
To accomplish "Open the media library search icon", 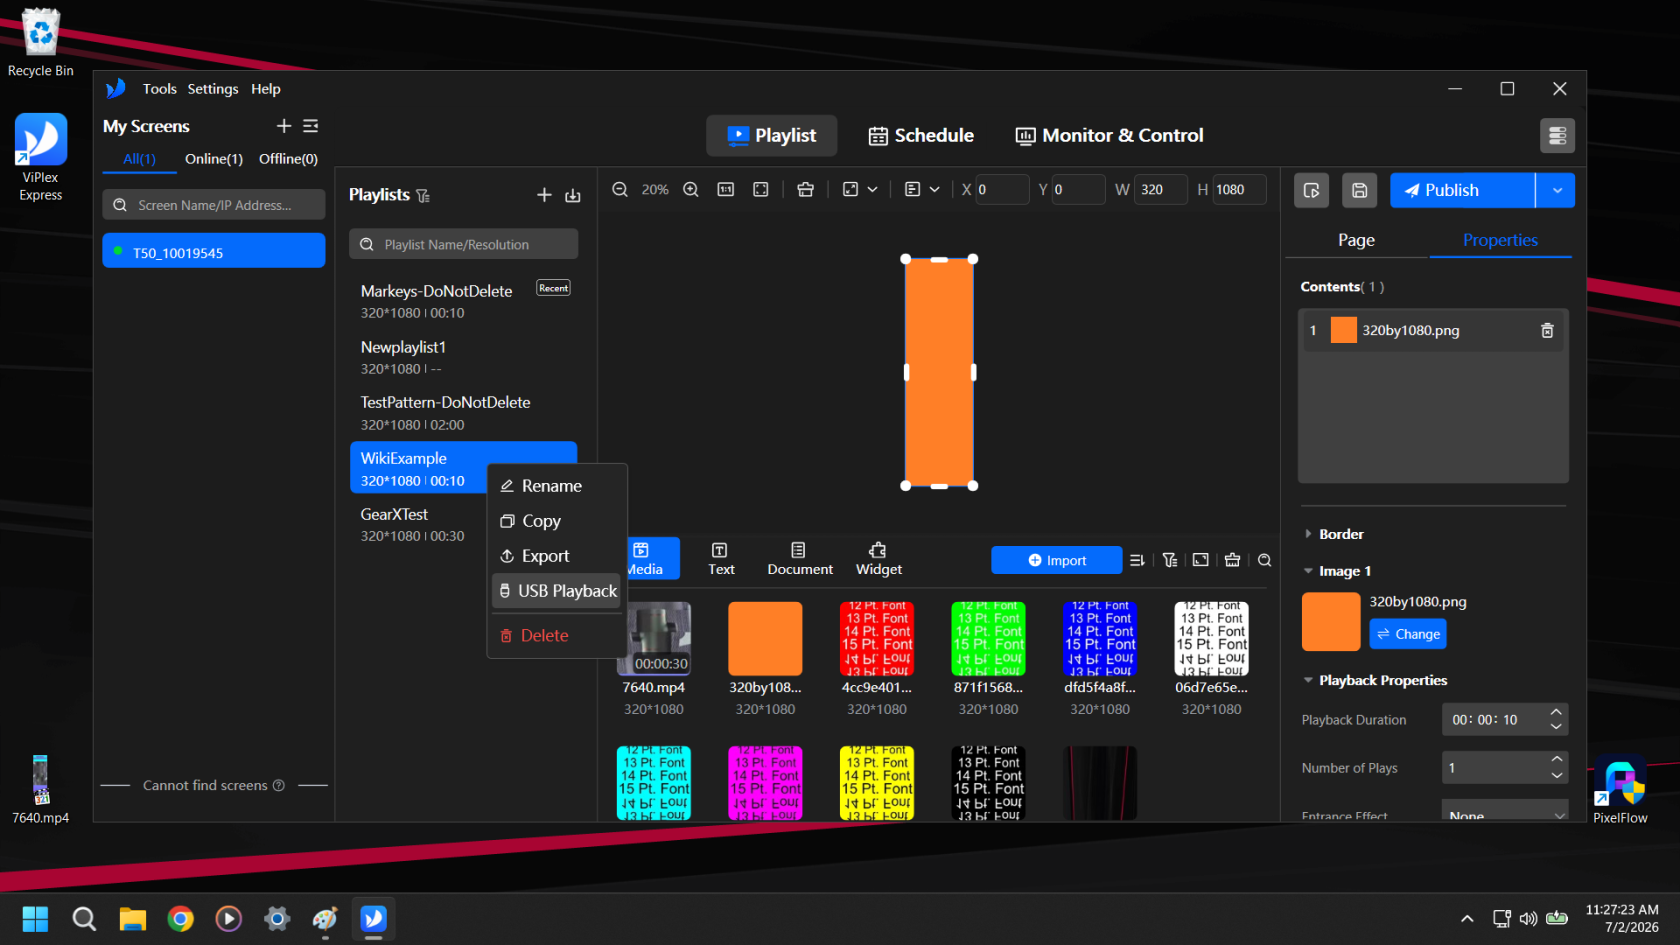I will (x=1265, y=561).
